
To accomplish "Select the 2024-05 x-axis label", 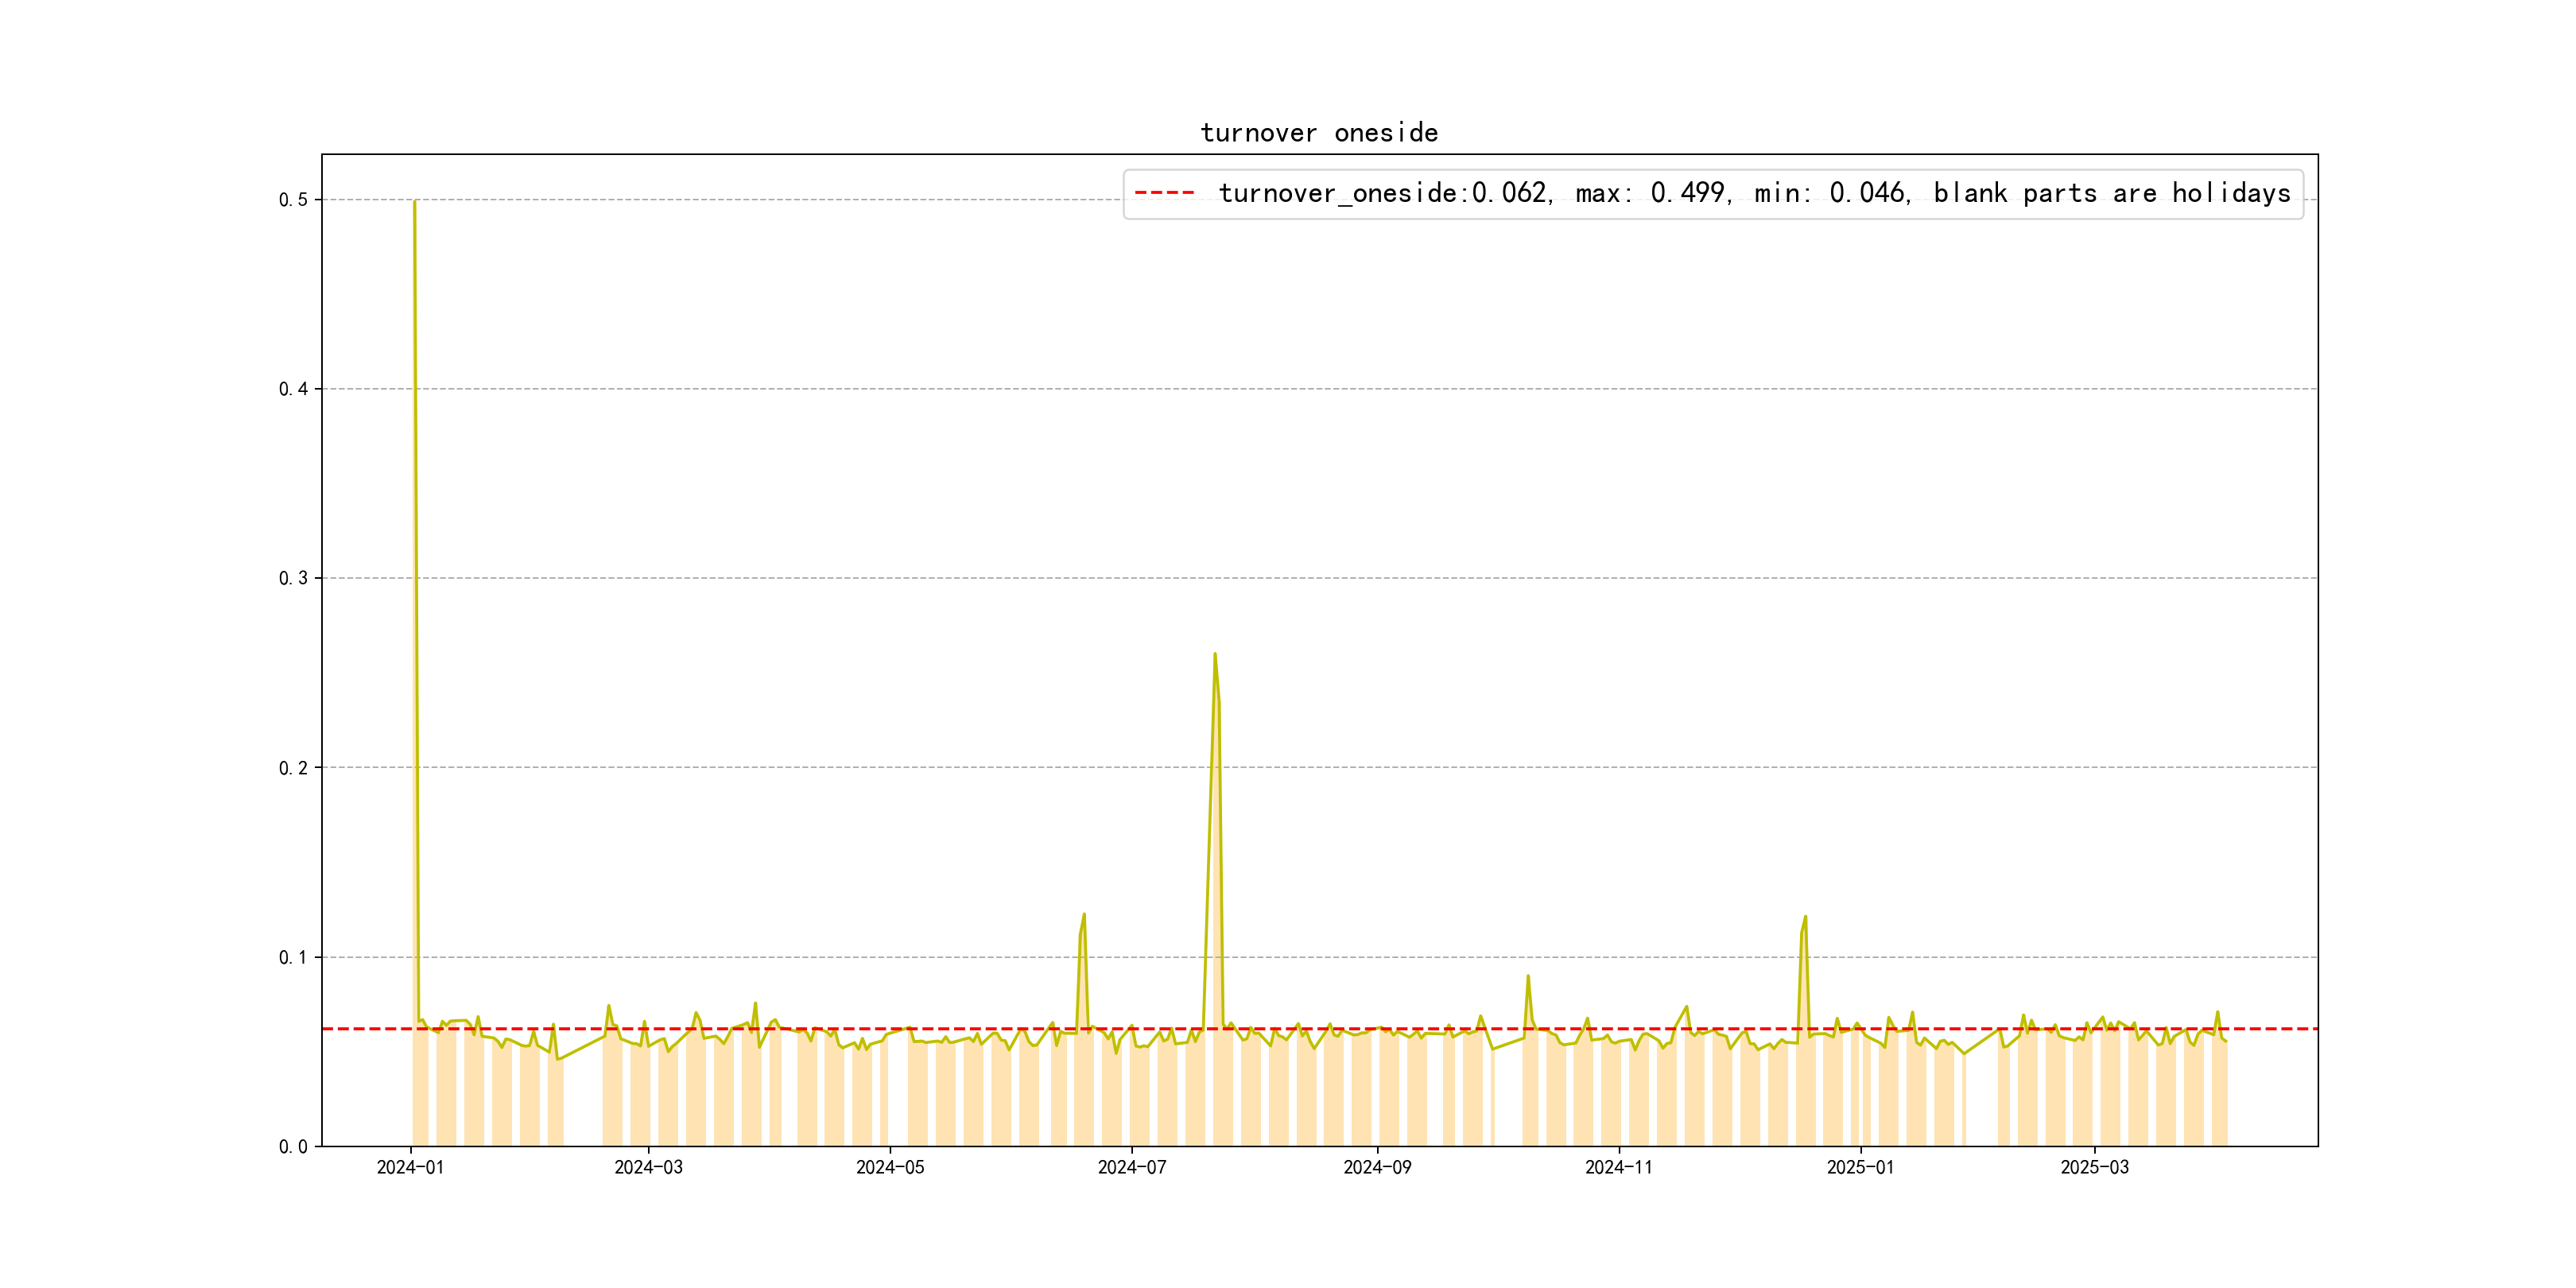I will coord(890,1167).
